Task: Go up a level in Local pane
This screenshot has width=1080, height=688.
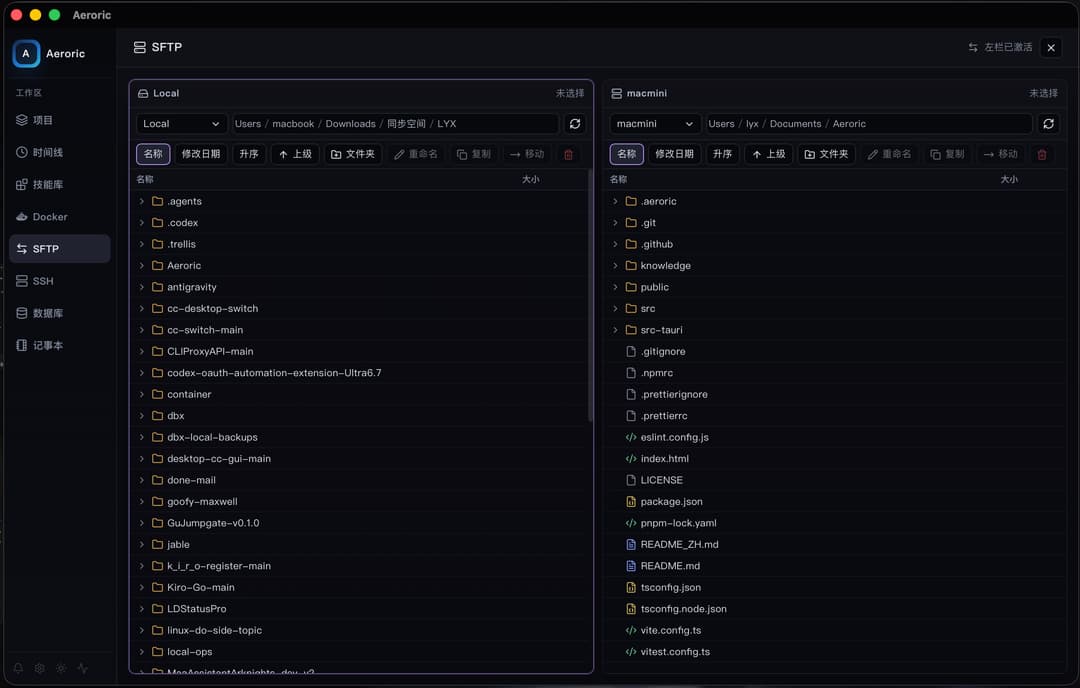Action: (x=295, y=154)
